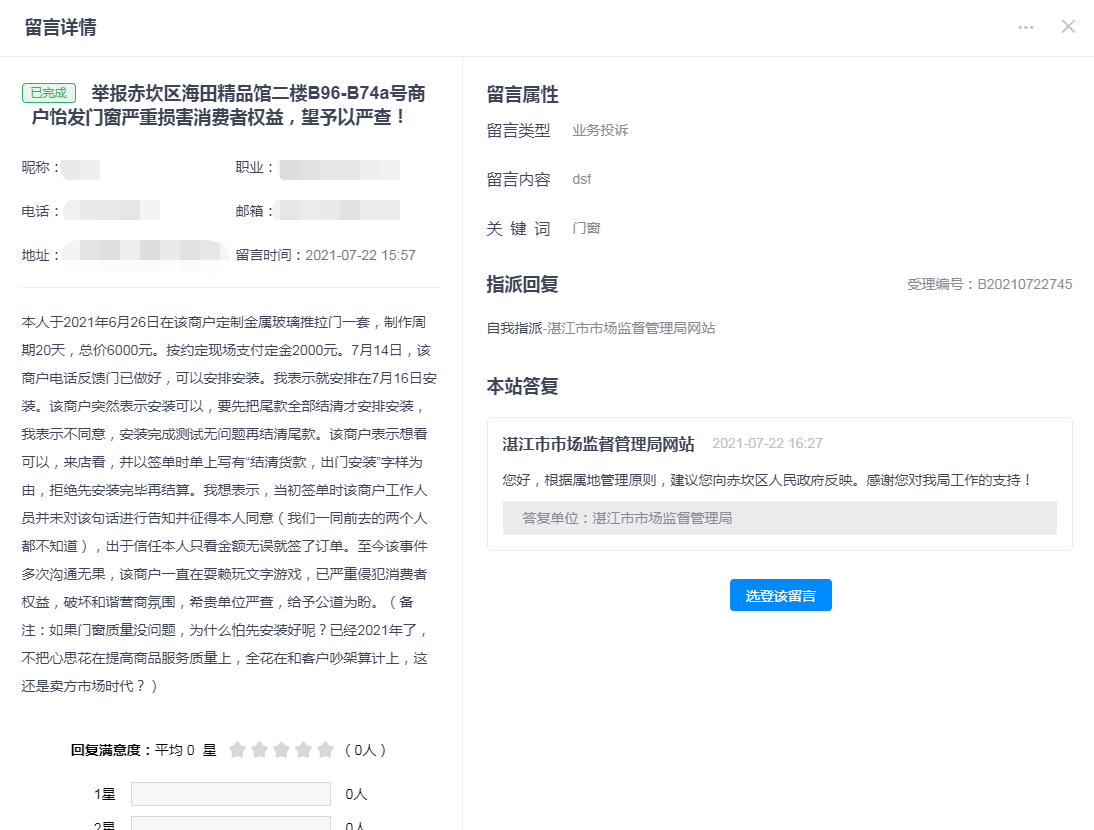Click the 留言时间 2021-07-22 15:57 timestamp
Viewport: 1094px width, 830px height.
[326, 256]
